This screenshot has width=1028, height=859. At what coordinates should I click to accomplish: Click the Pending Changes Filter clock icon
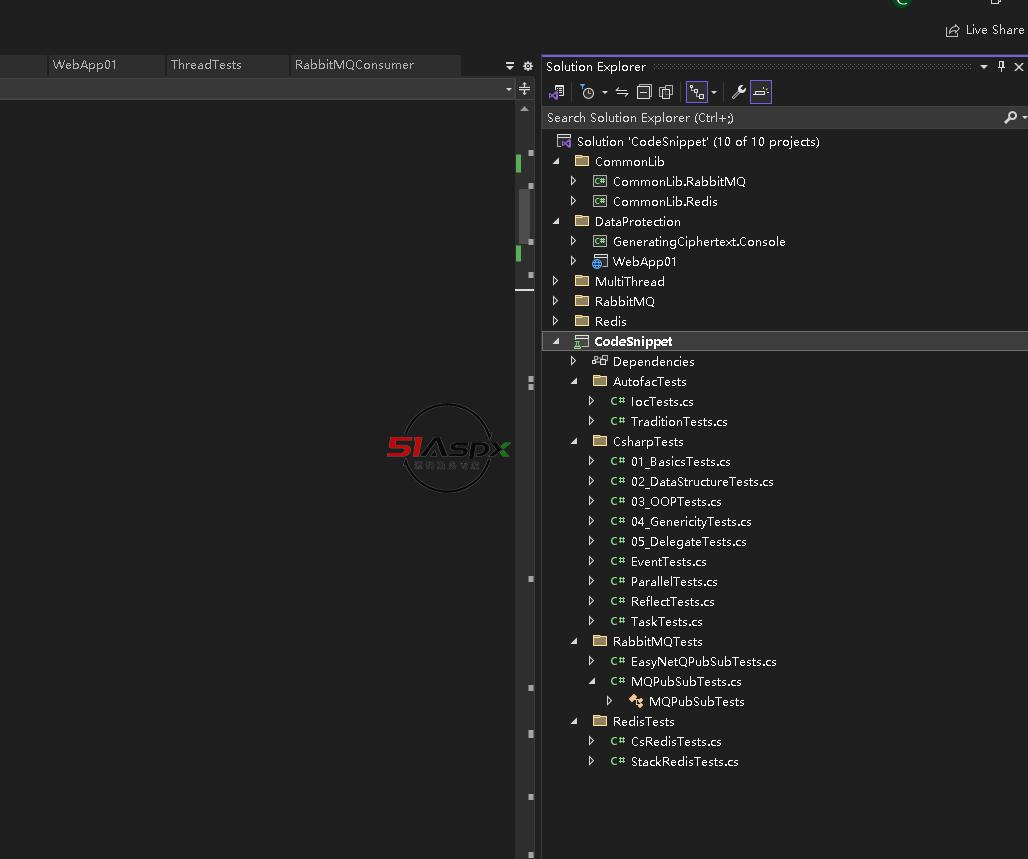point(588,92)
